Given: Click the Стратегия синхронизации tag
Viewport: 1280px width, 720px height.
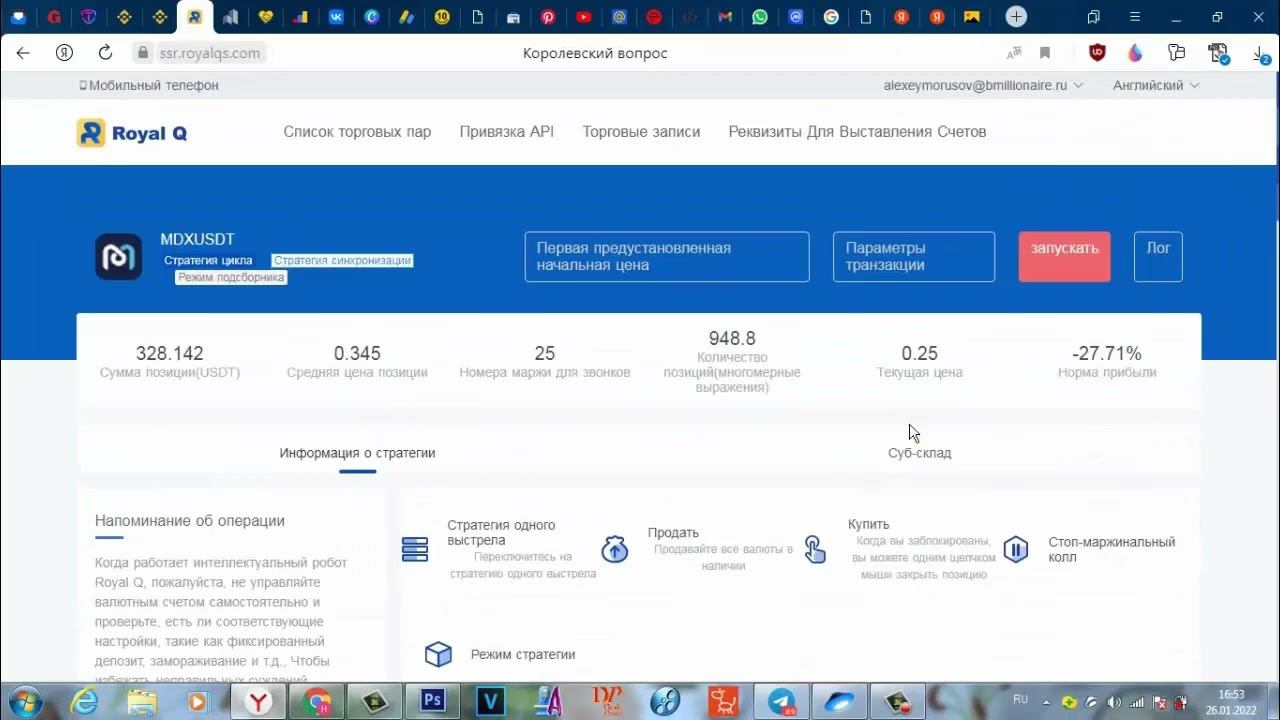Looking at the screenshot, I should 342,260.
